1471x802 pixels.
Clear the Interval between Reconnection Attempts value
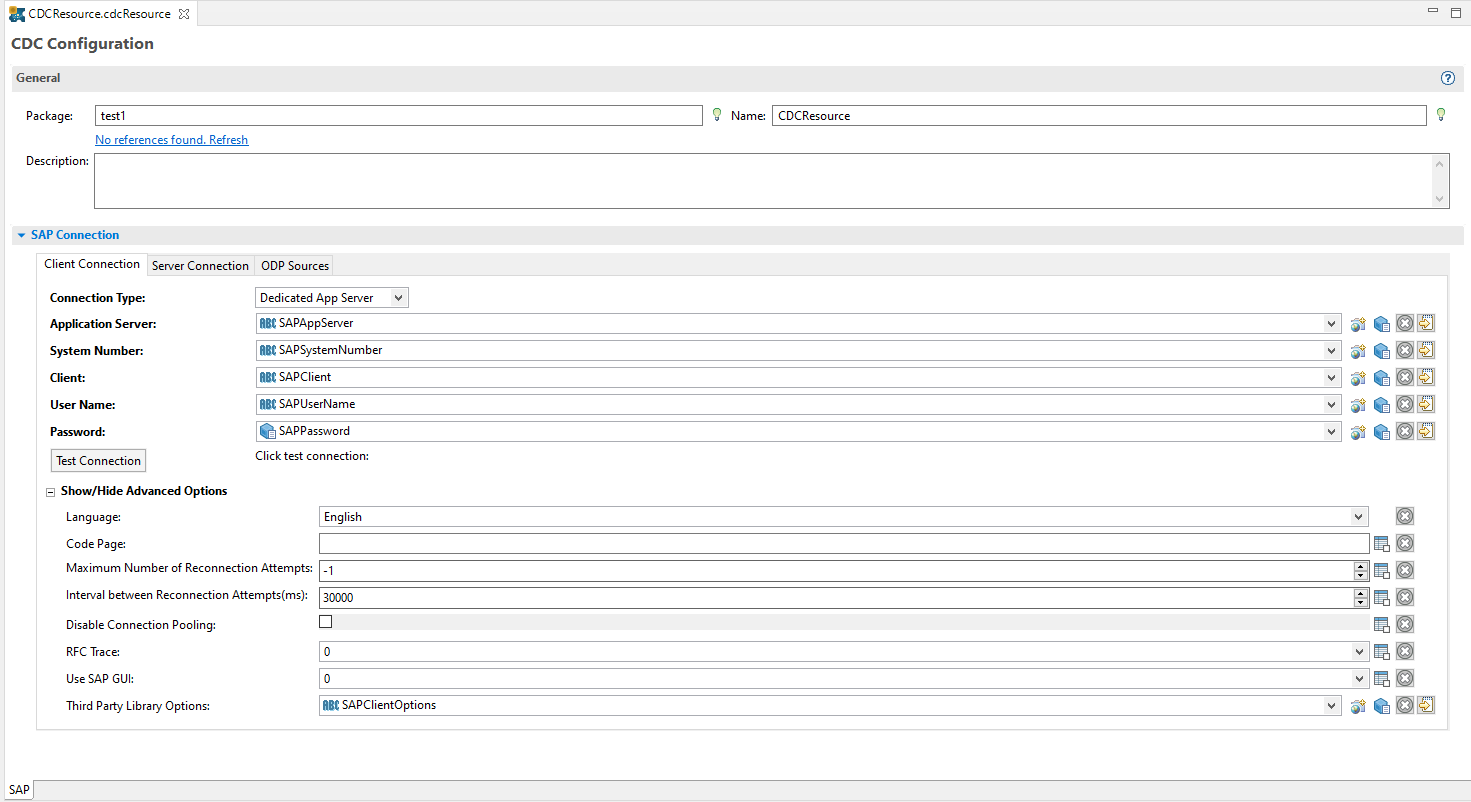[1405, 598]
